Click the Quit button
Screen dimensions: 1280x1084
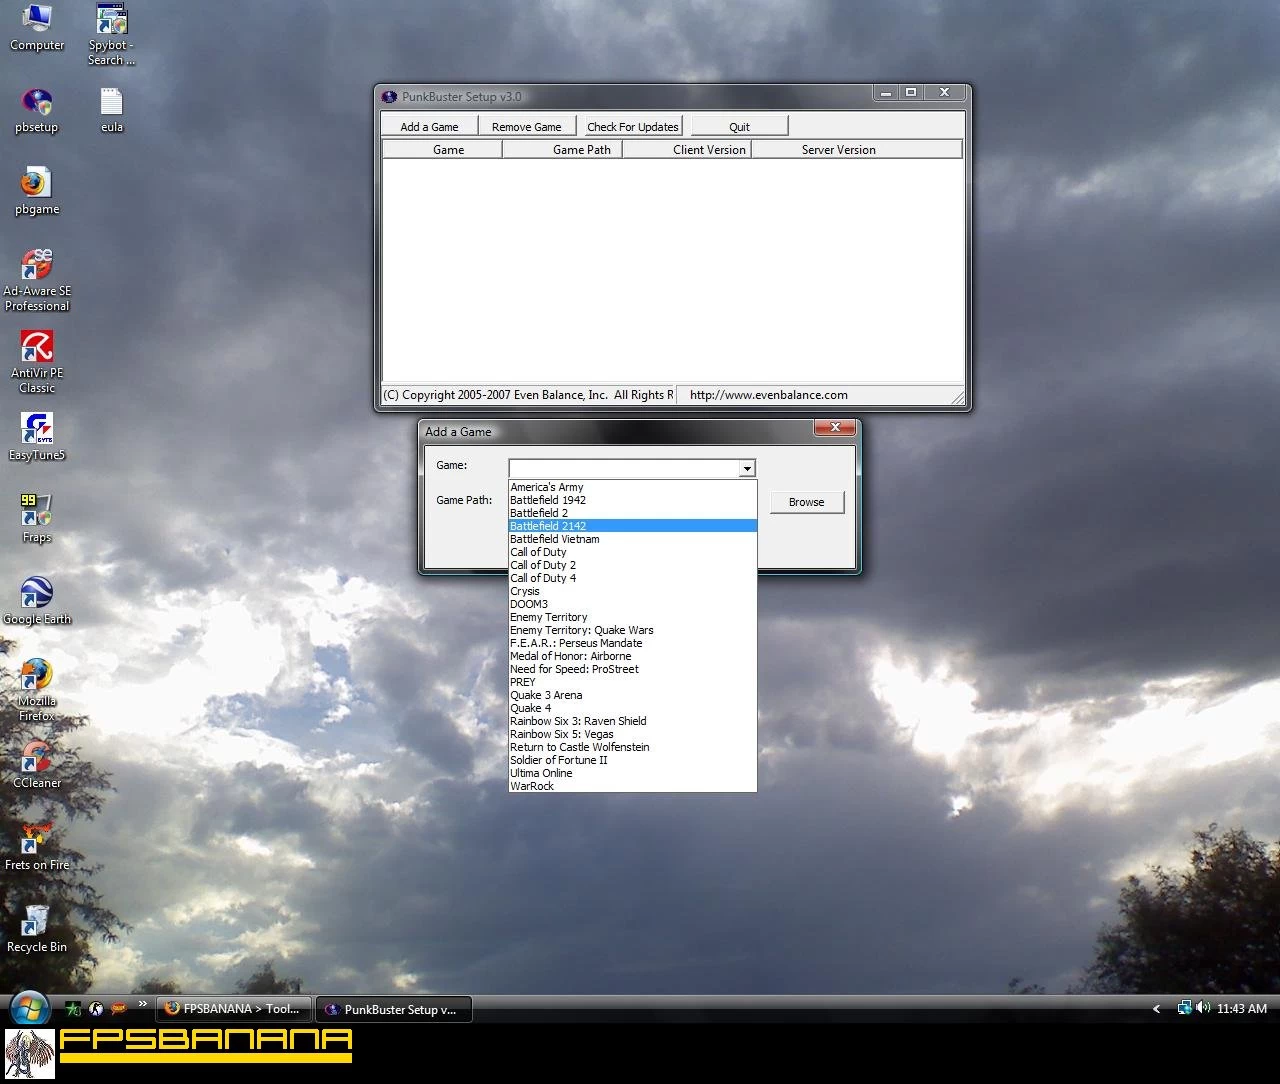739,126
